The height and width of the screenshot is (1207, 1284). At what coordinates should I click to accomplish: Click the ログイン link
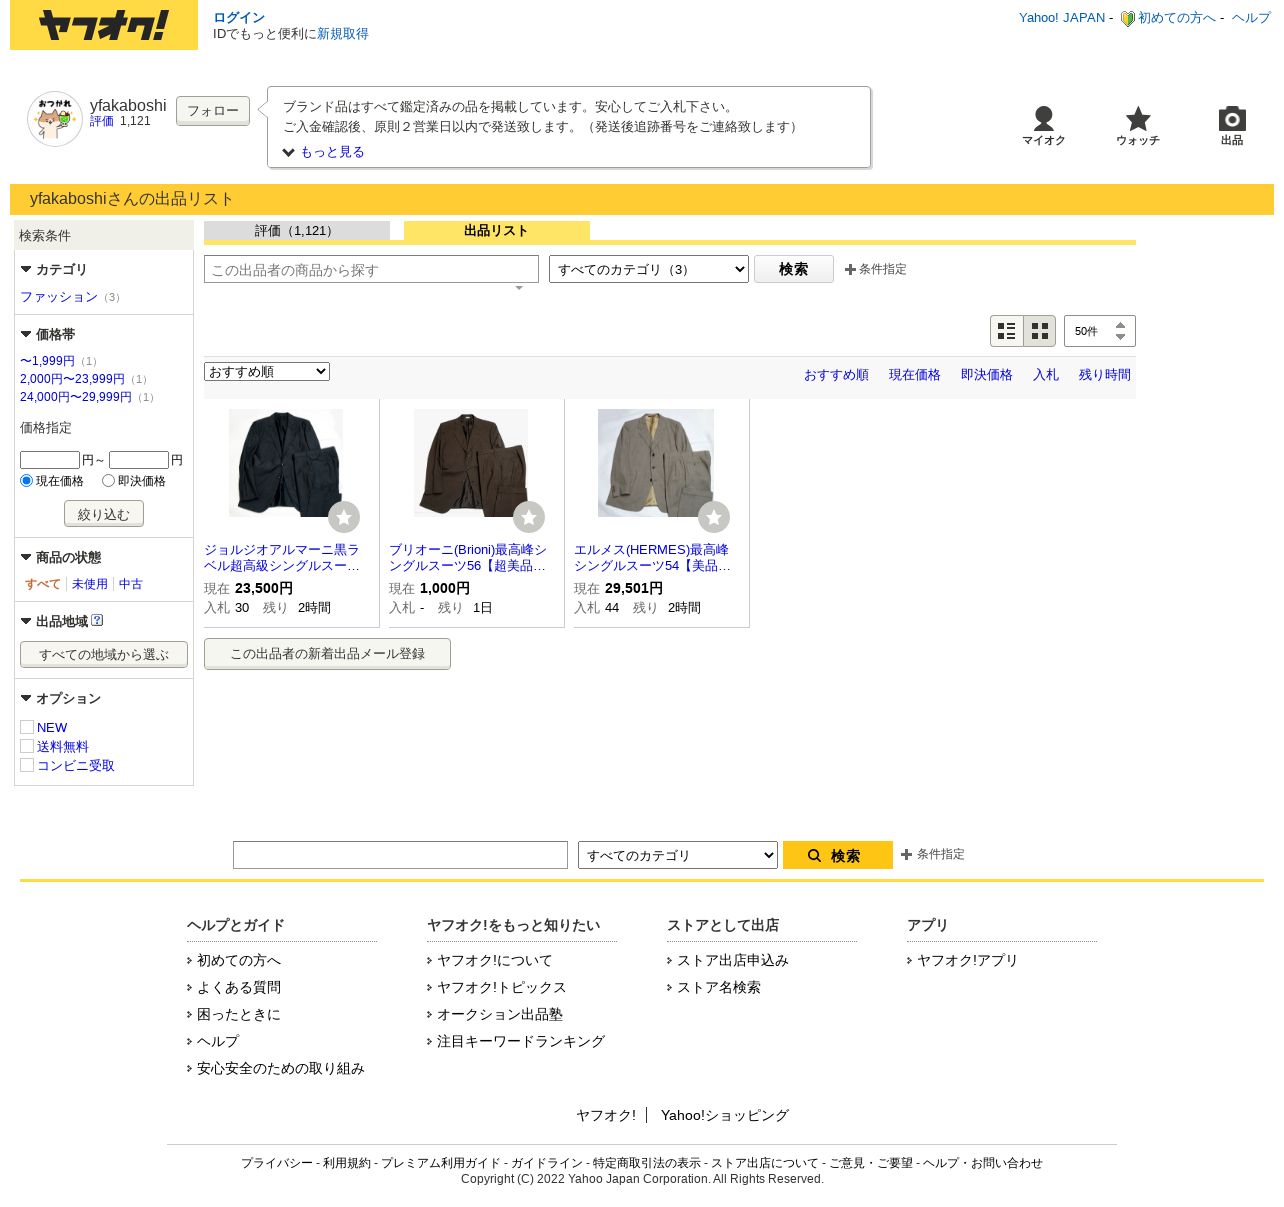coord(239,18)
